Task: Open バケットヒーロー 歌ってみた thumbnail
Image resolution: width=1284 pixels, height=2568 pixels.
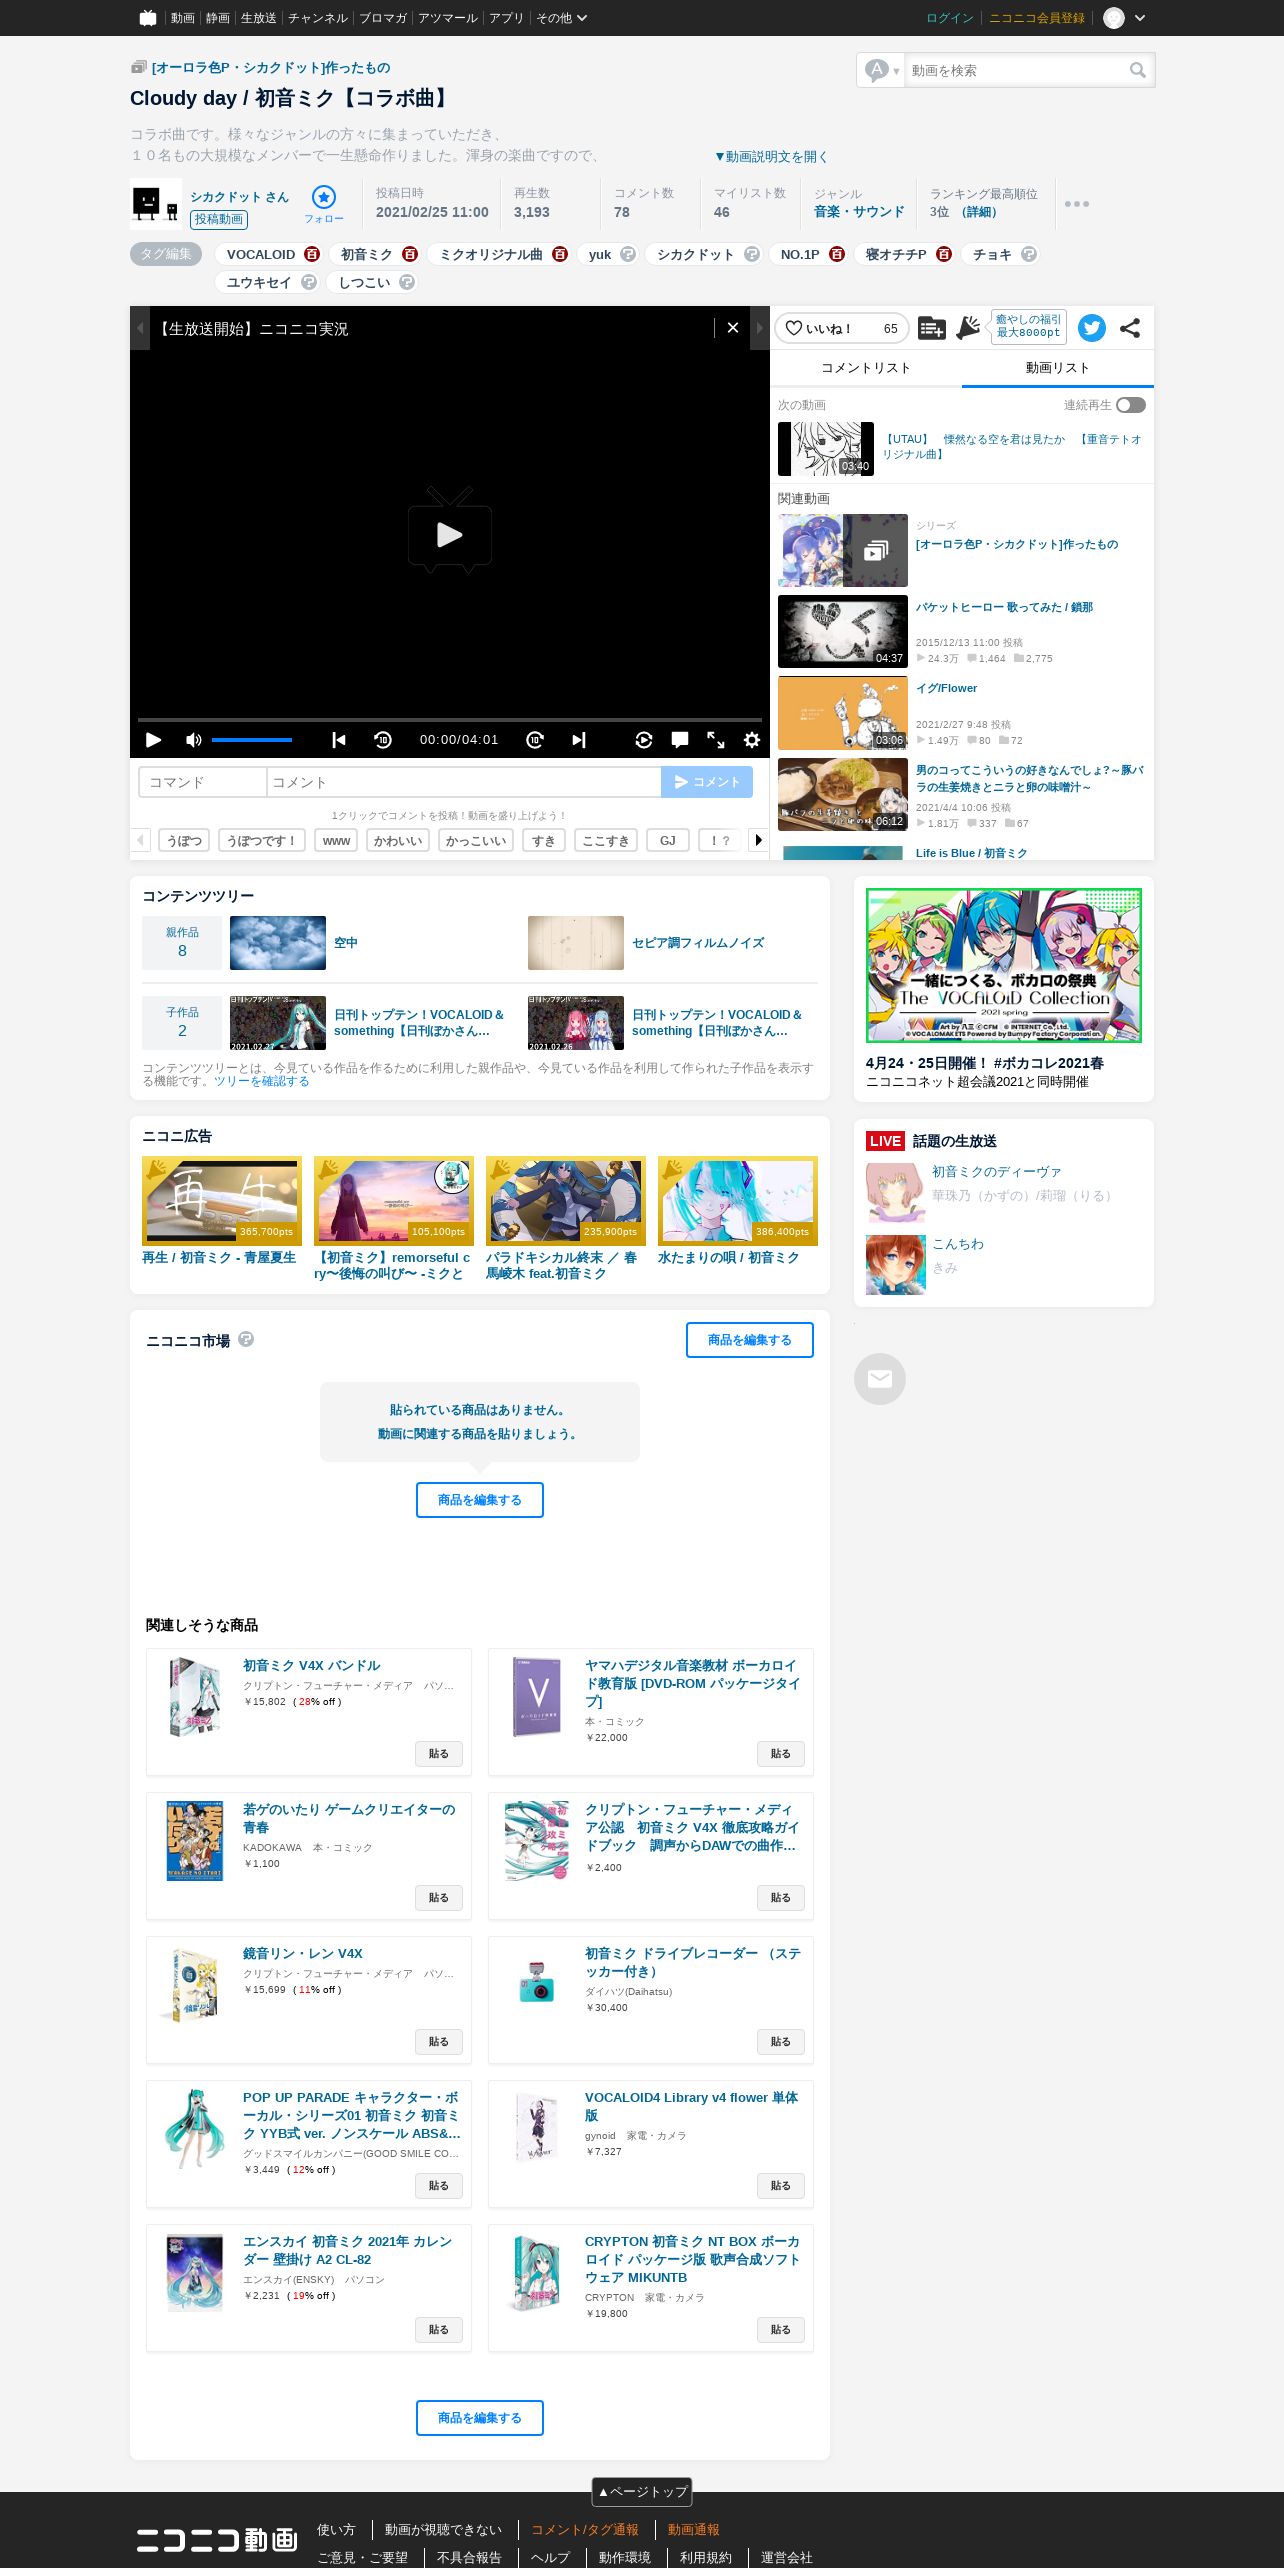Action: pyautogui.click(x=843, y=631)
